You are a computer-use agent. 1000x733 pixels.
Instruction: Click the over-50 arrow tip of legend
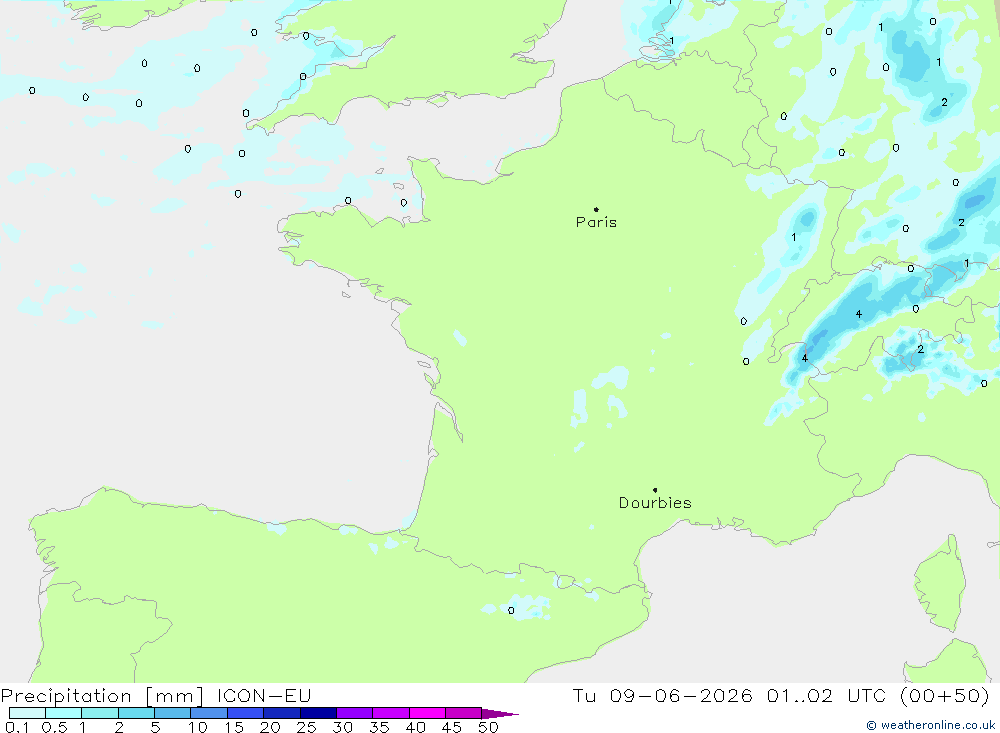click(x=501, y=714)
